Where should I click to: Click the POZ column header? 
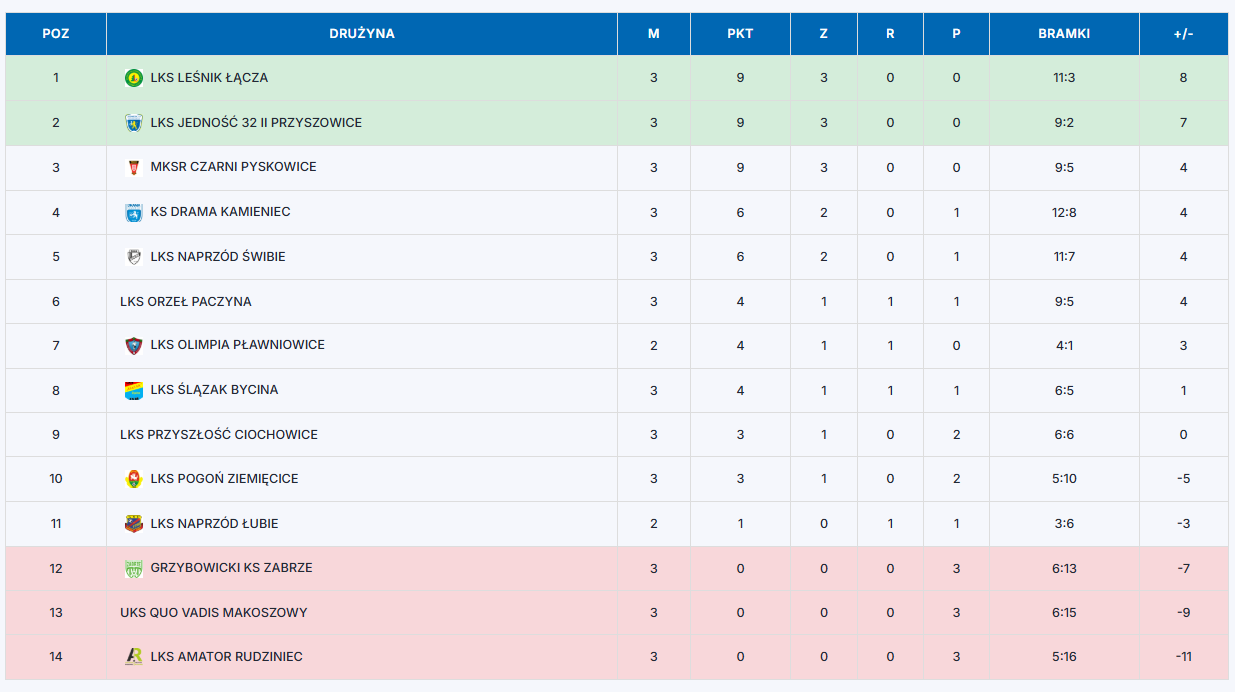56,34
